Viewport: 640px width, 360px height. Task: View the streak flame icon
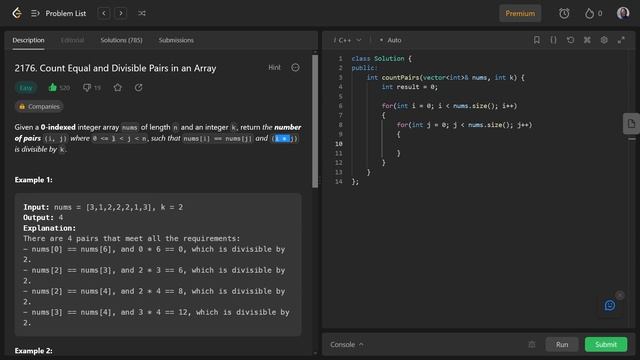point(589,13)
